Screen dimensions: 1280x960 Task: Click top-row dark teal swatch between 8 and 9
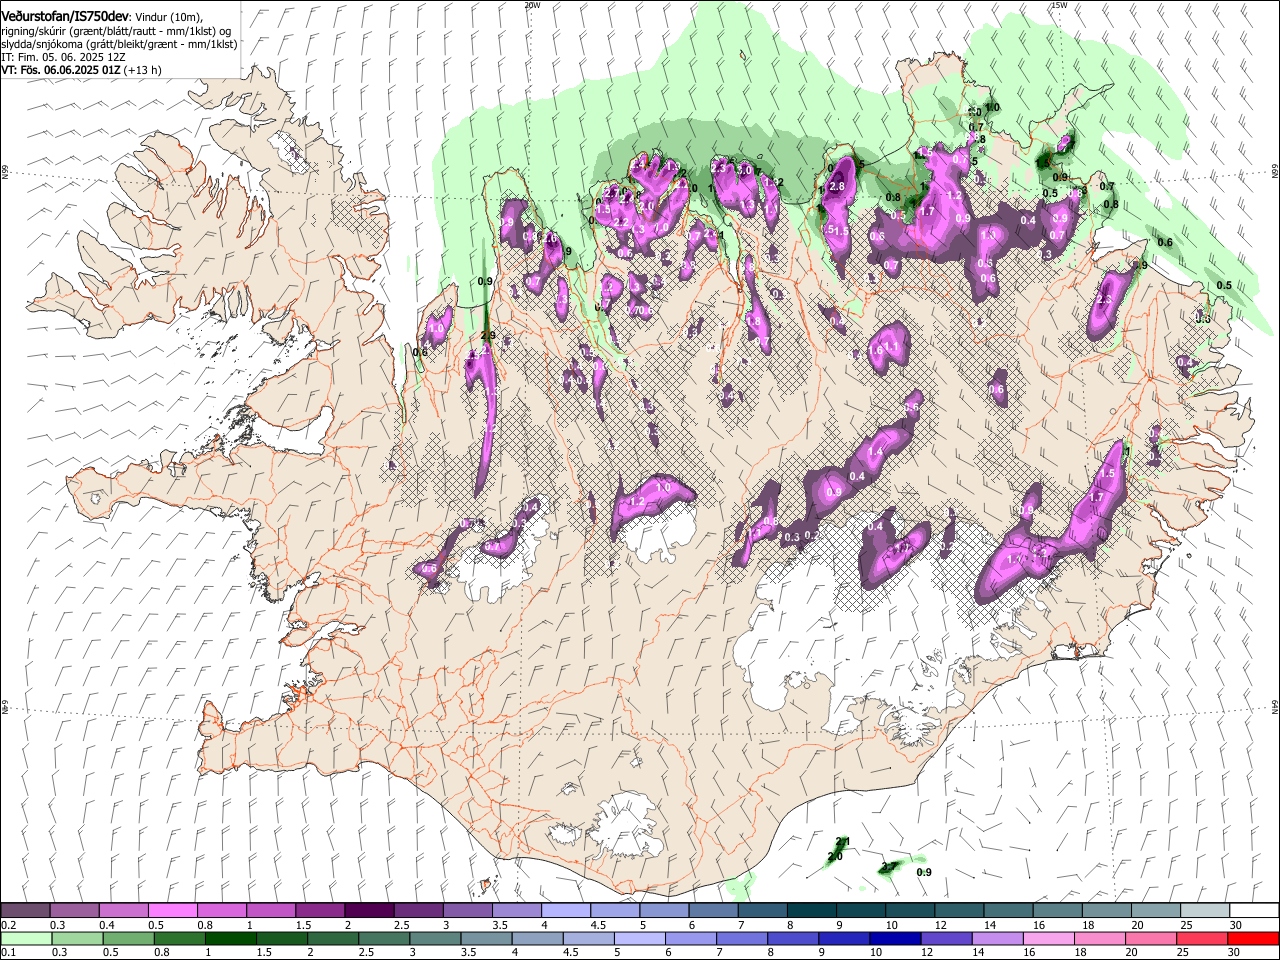coord(810,911)
